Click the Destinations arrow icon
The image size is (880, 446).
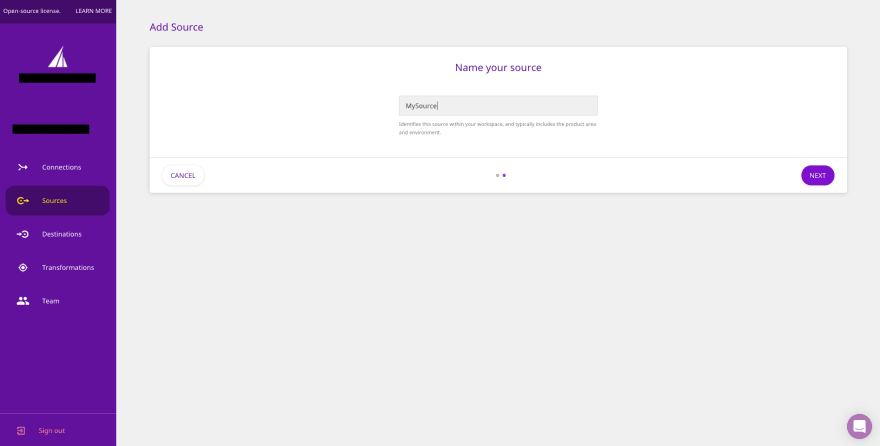[x=23, y=234]
